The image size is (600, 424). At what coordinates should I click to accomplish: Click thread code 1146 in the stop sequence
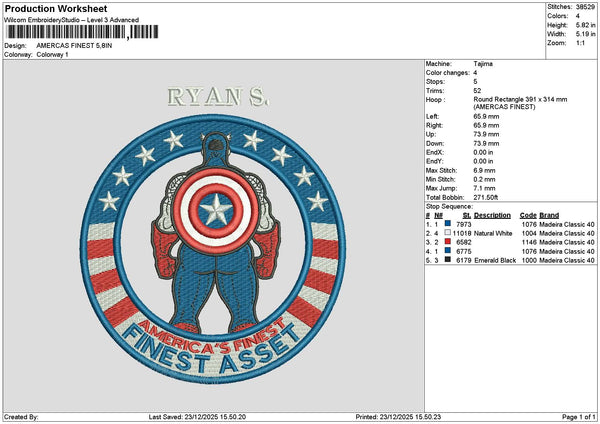(x=529, y=242)
